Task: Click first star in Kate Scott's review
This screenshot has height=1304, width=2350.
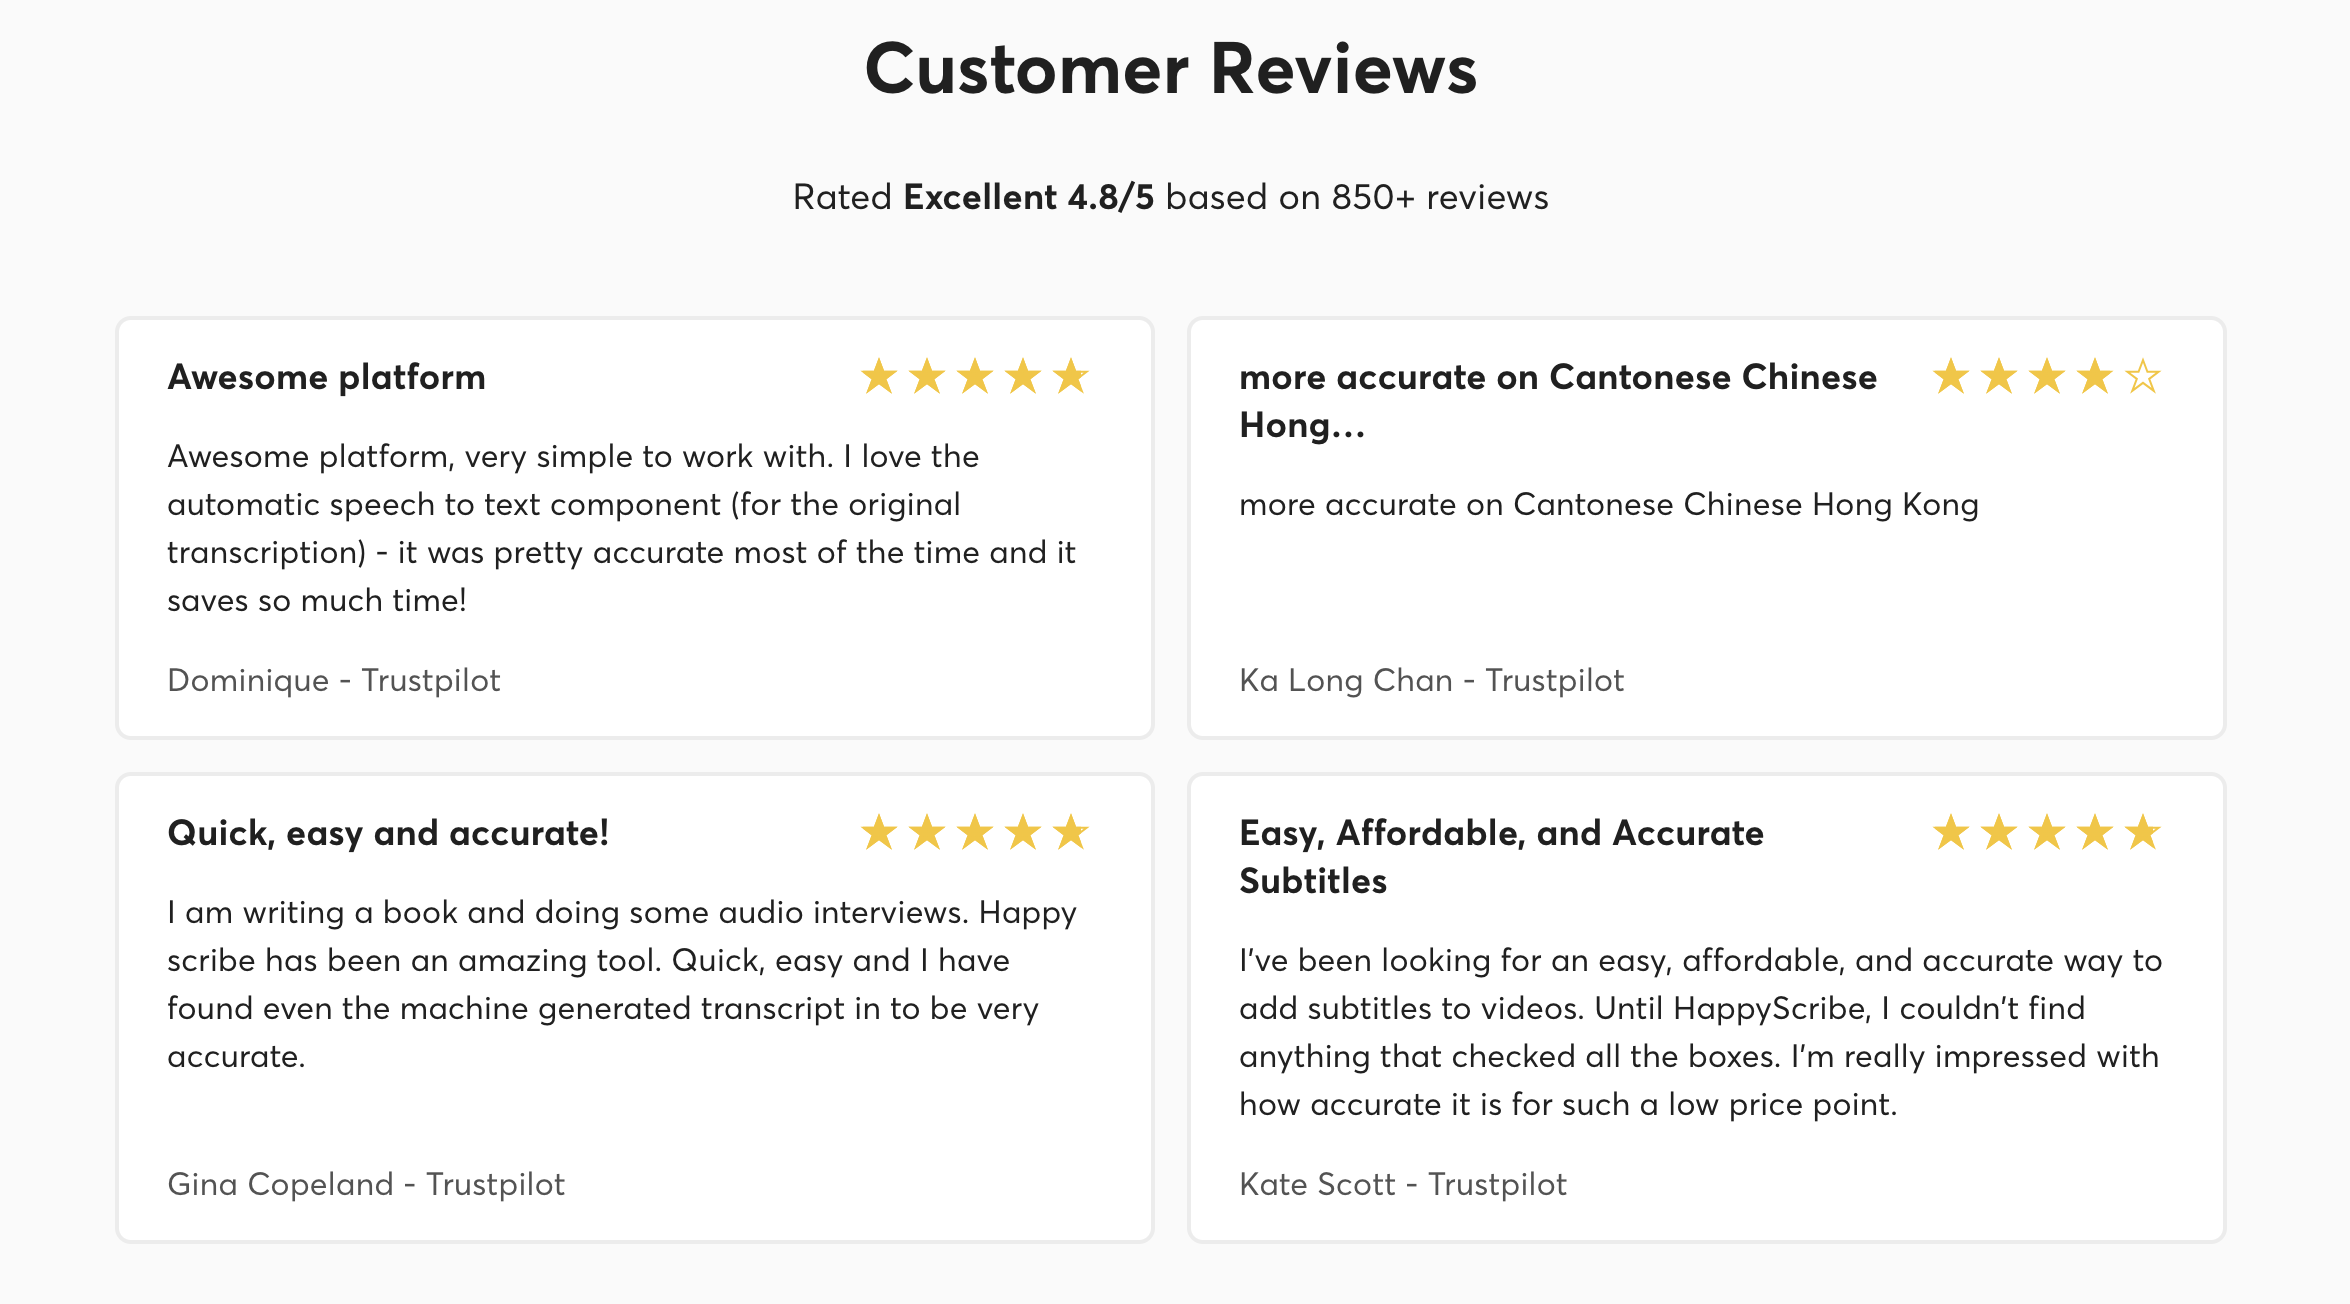Action: [x=1951, y=832]
